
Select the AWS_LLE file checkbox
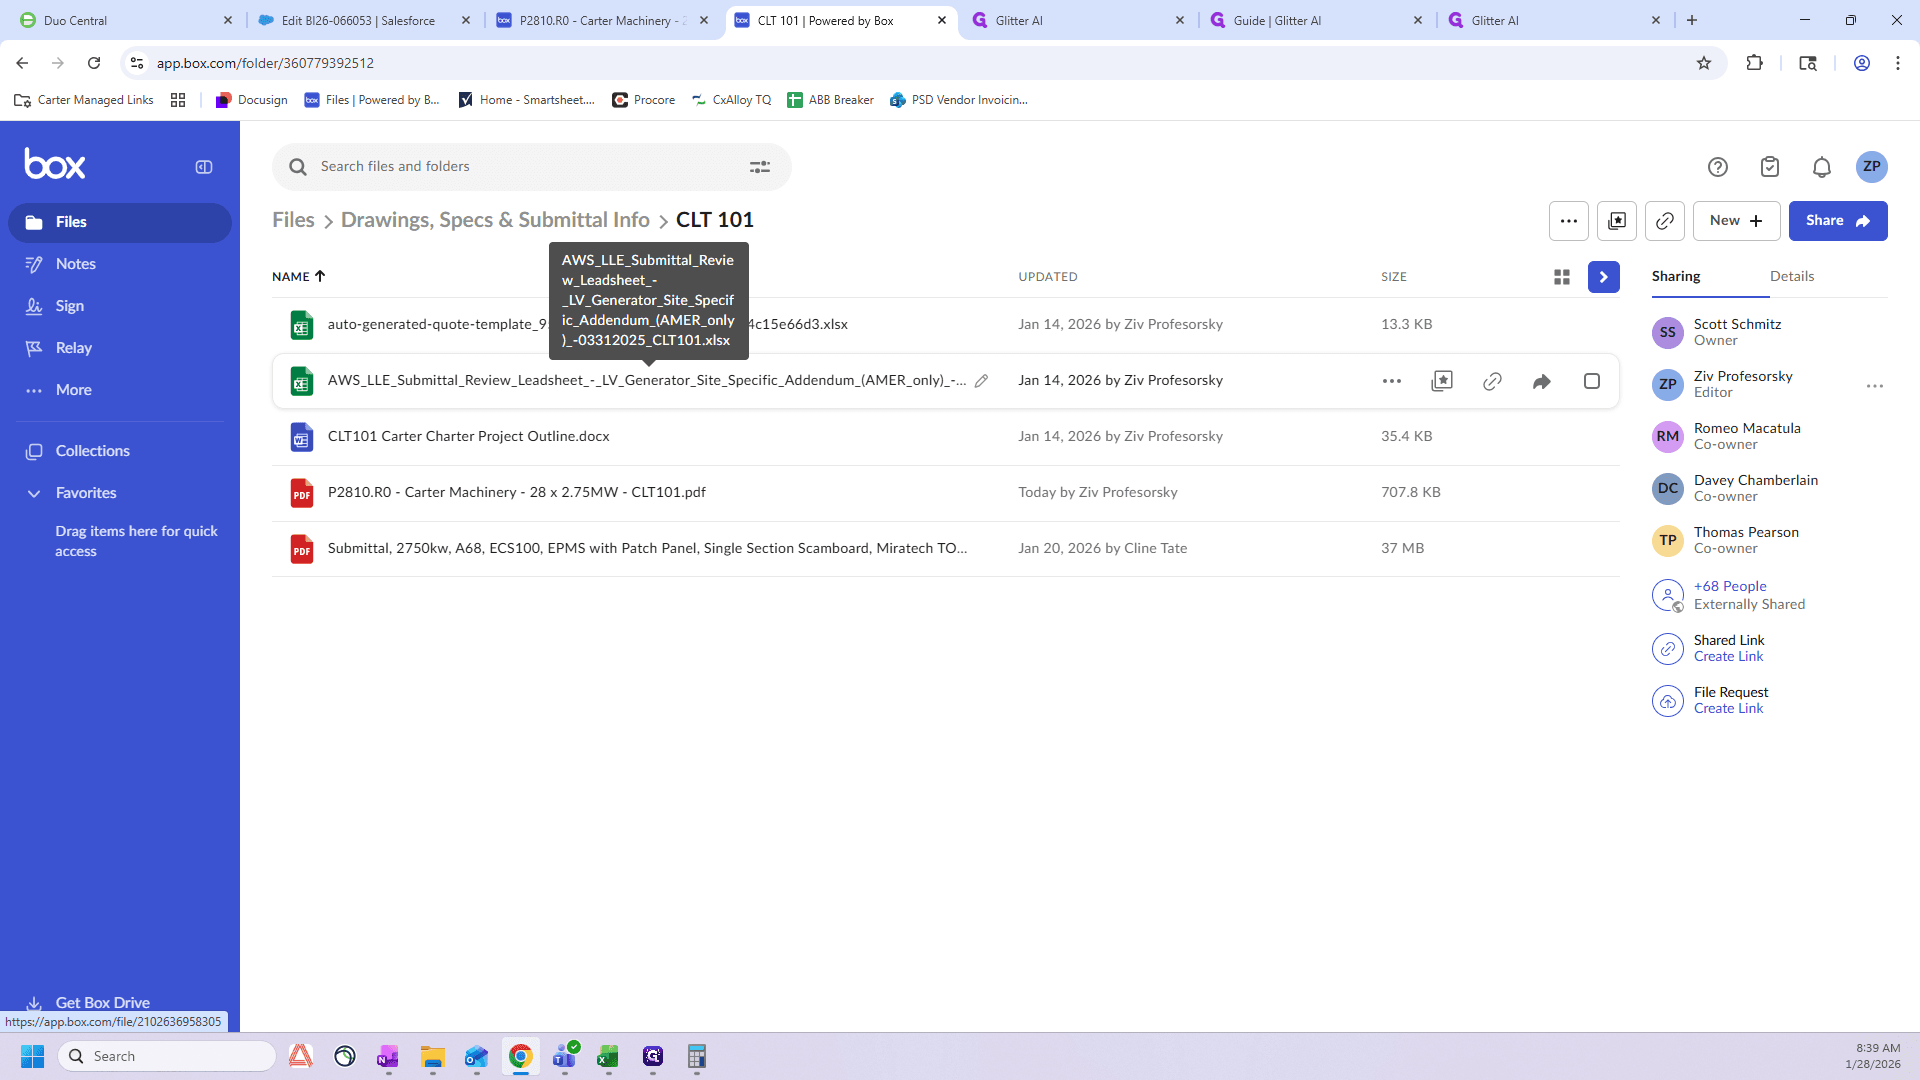[x=1592, y=381]
